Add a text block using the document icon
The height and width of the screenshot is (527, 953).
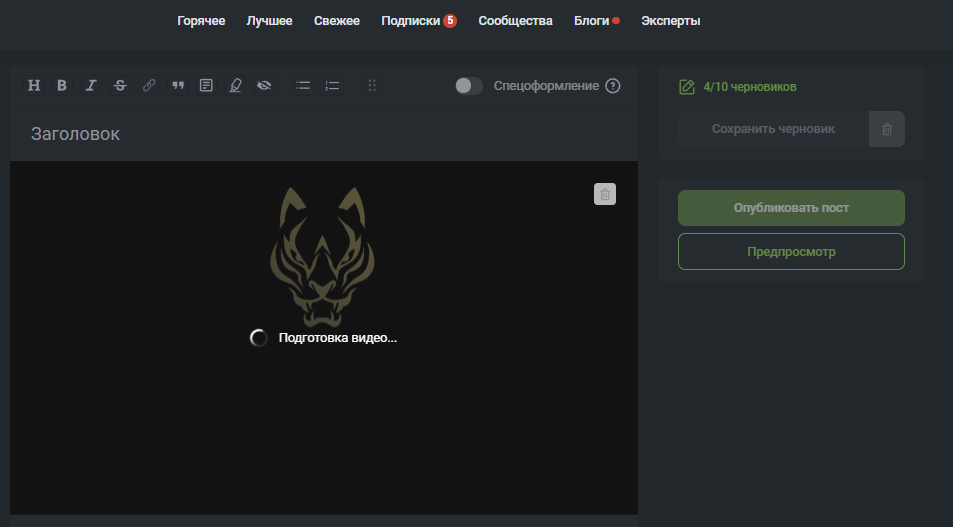[207, 86]
